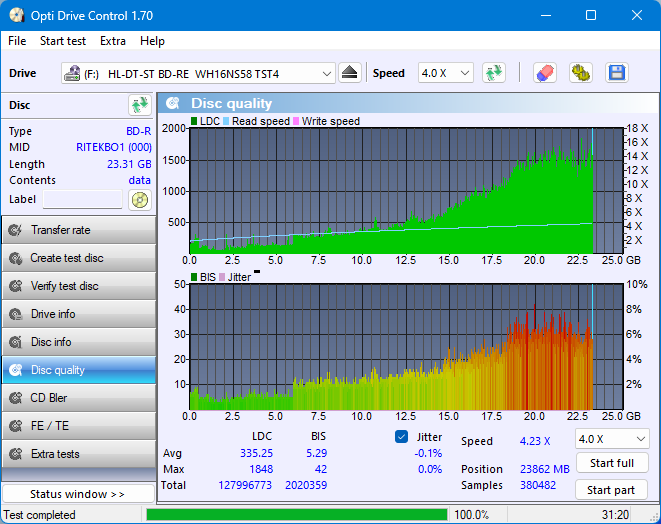Click the Disc quality header icon
Image resolution: width=661 pixels, height=524 pixels.
(x=173, y=103)
